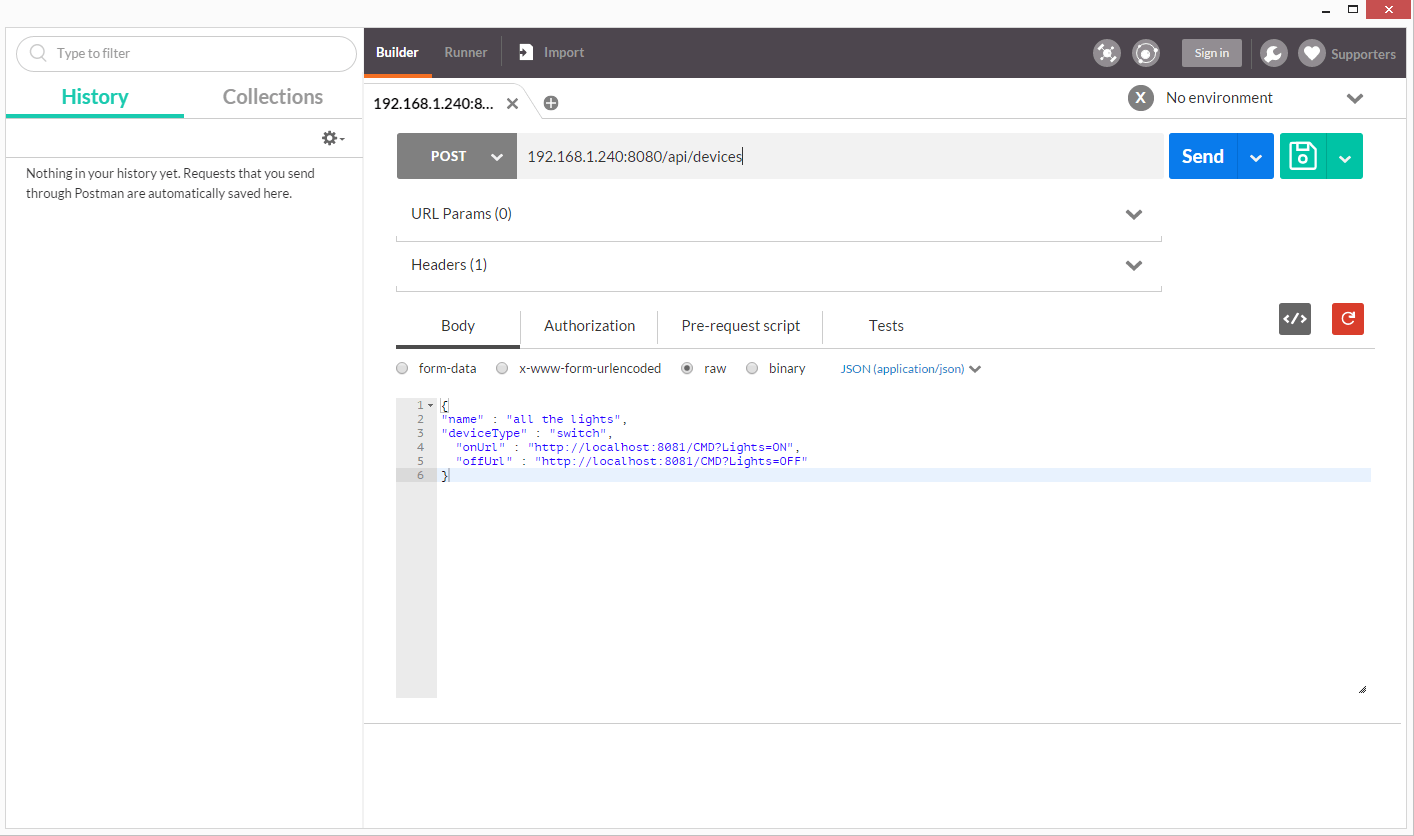This screenshot has width=1414, height=836.
Task: Maximize the Postman window
Action: pos(1353,9)
